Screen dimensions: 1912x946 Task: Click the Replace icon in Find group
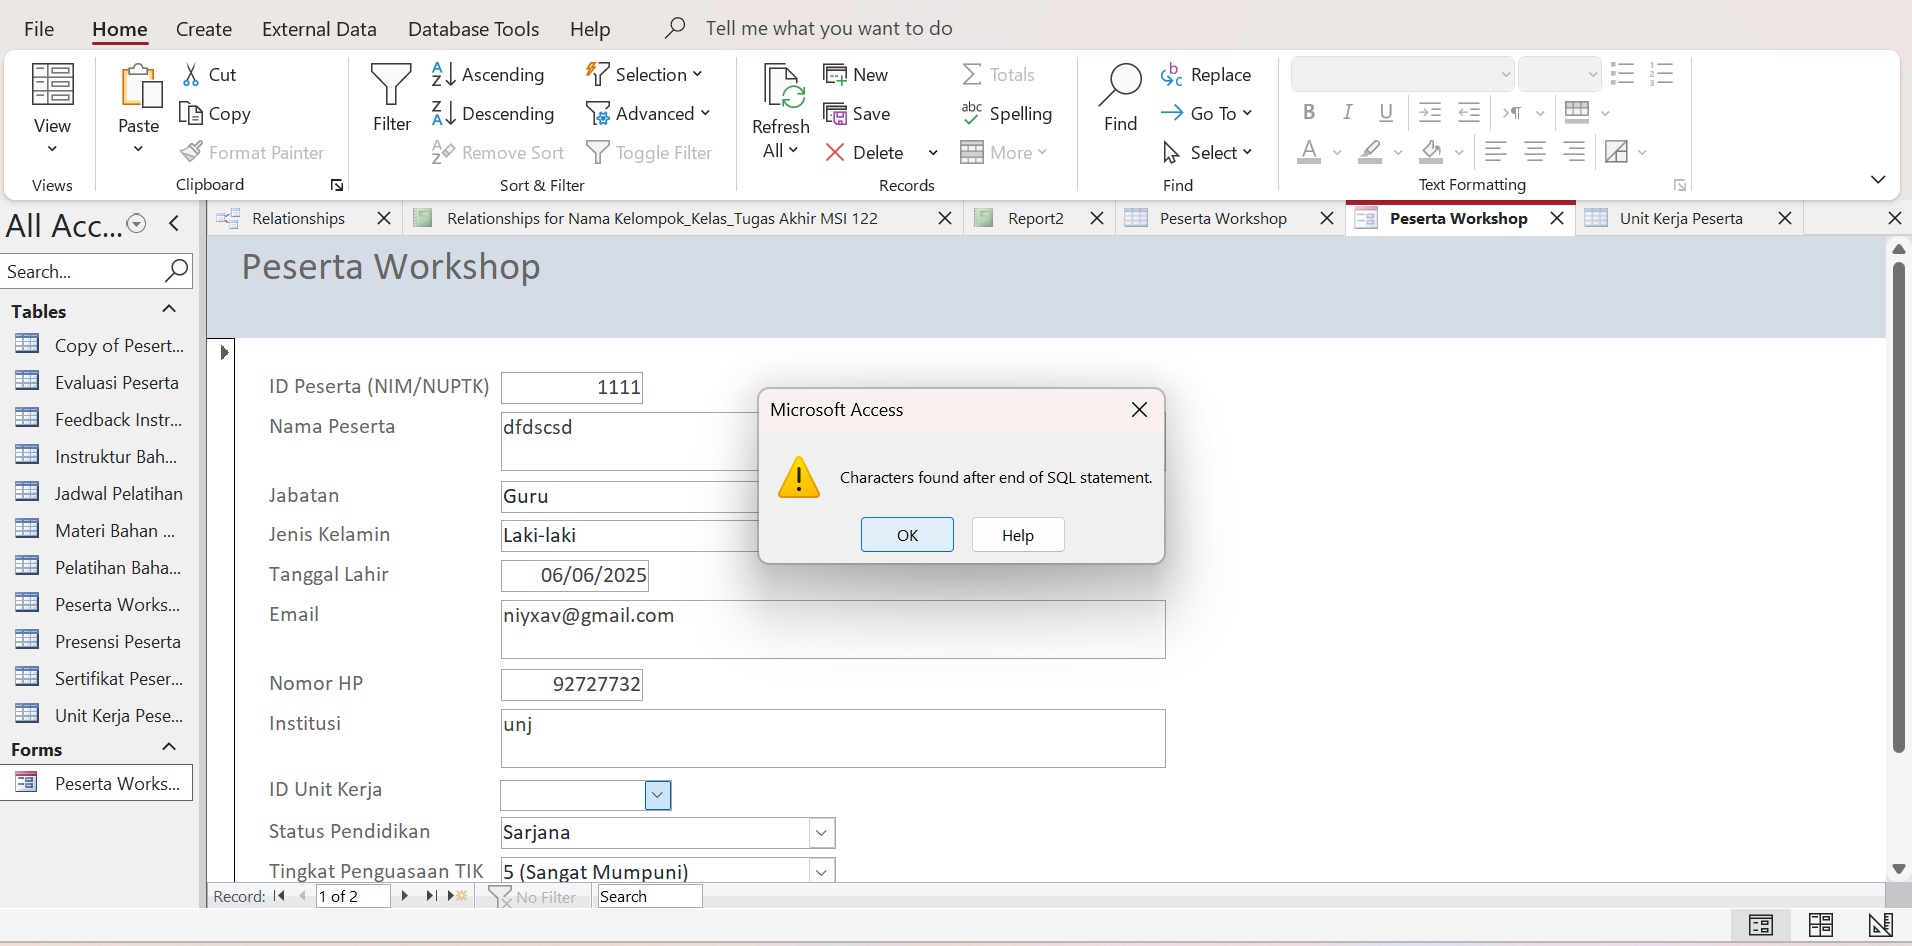(1172, 75)
